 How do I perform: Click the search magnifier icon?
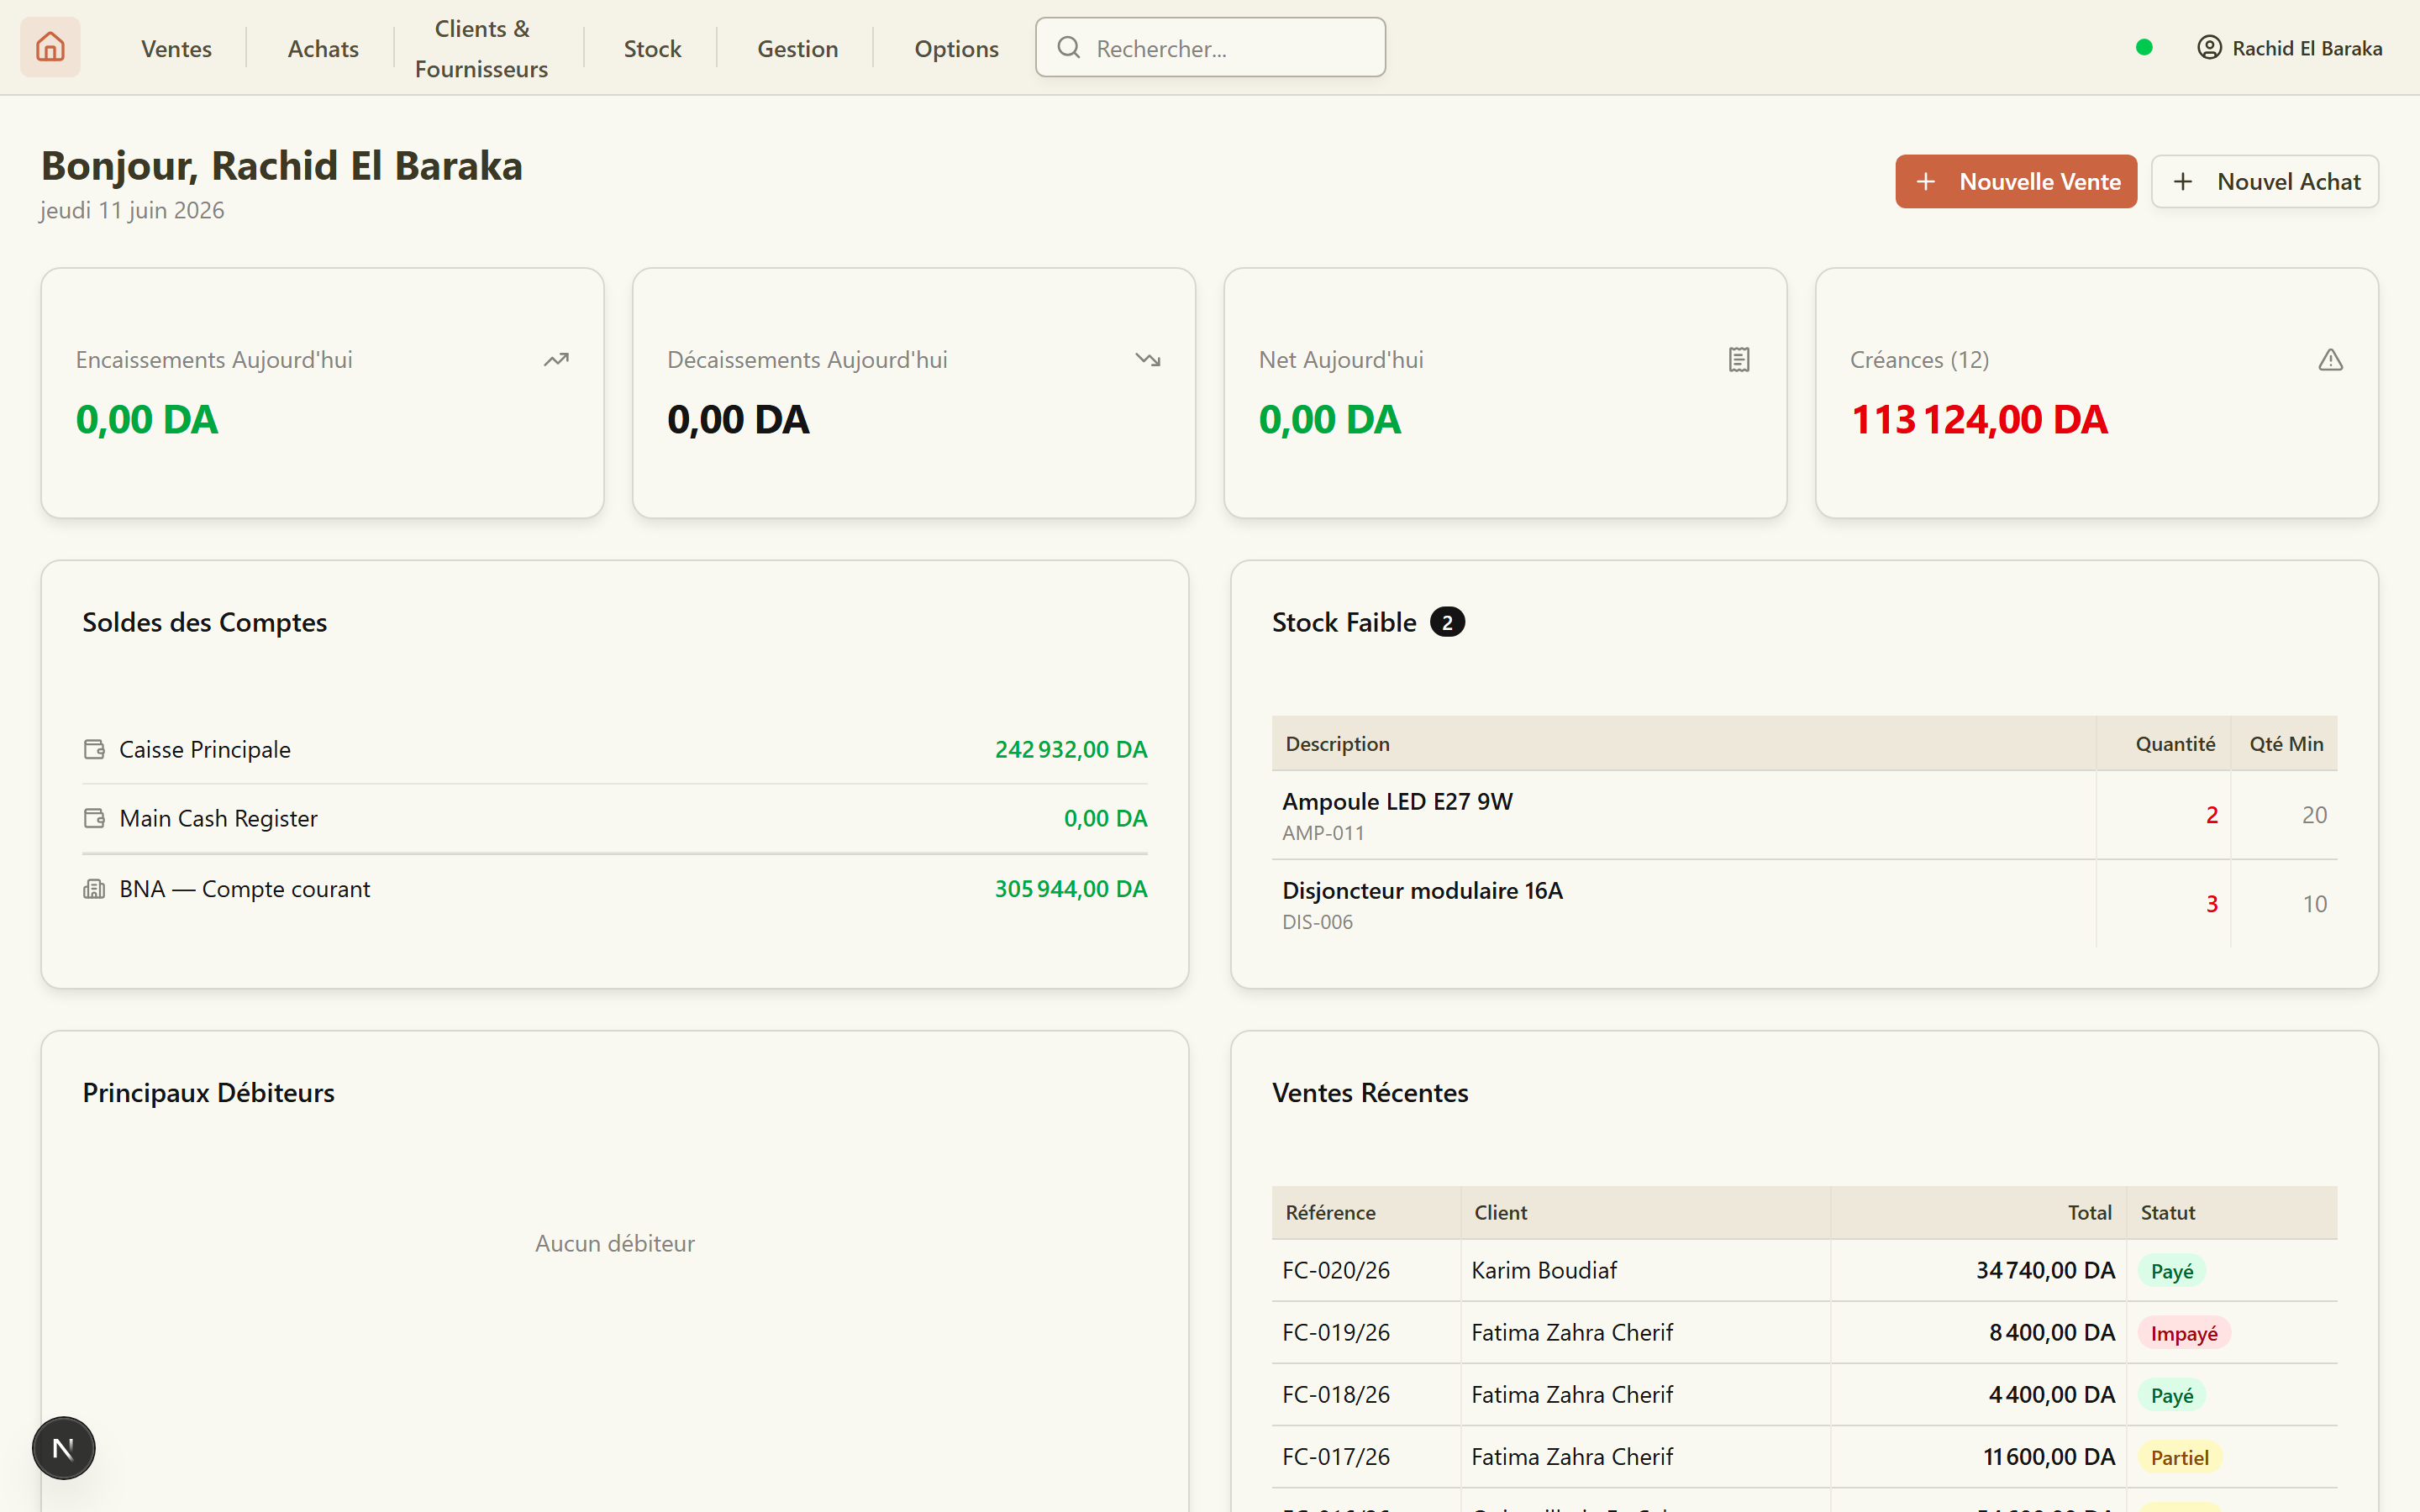point(1068,47)
